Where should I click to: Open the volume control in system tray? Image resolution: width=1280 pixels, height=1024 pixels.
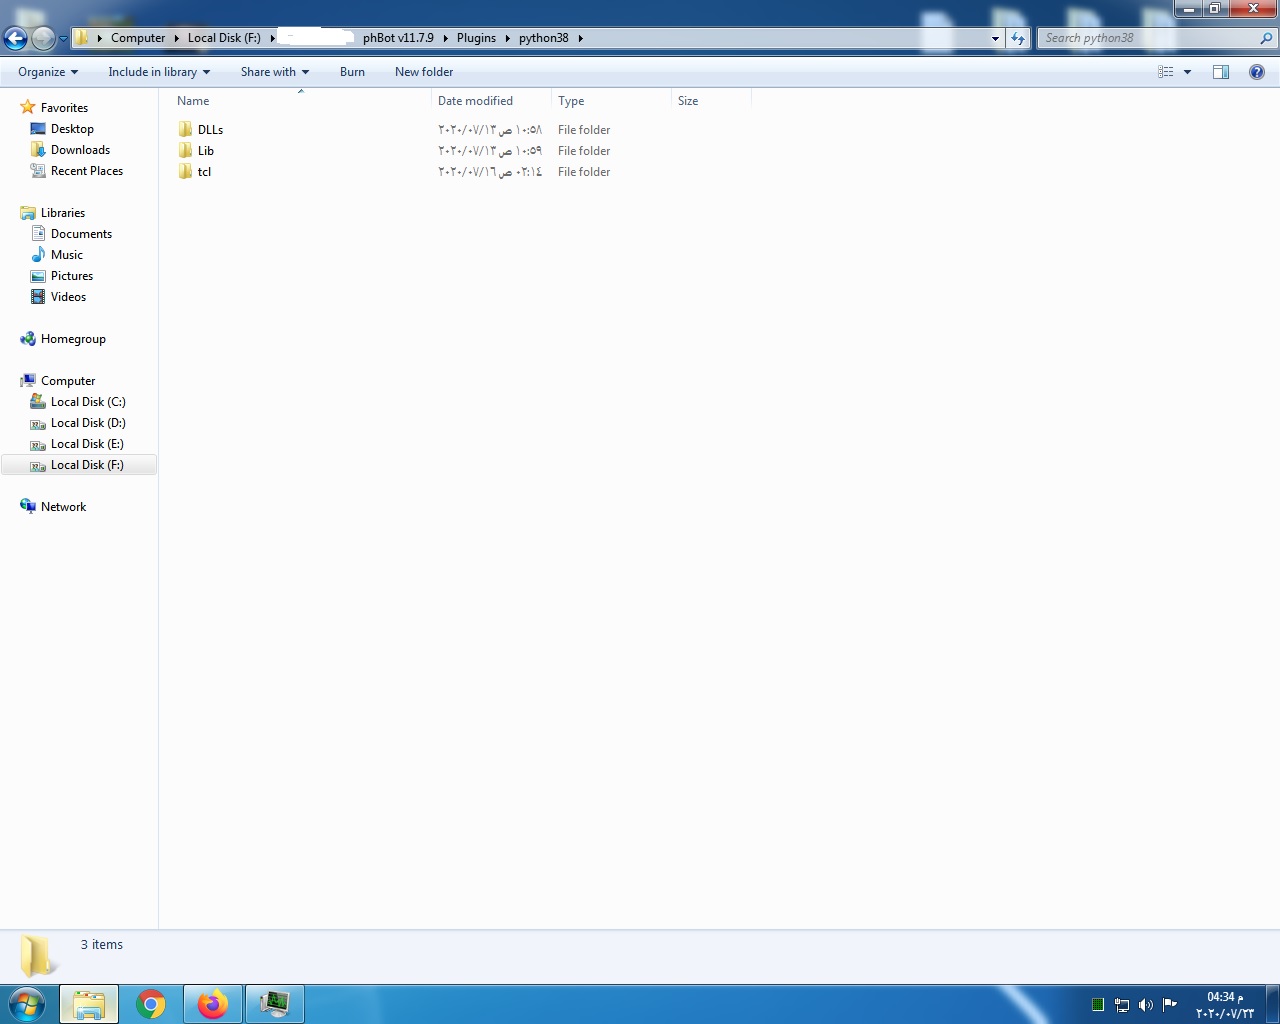(x=1146, y=1005)
